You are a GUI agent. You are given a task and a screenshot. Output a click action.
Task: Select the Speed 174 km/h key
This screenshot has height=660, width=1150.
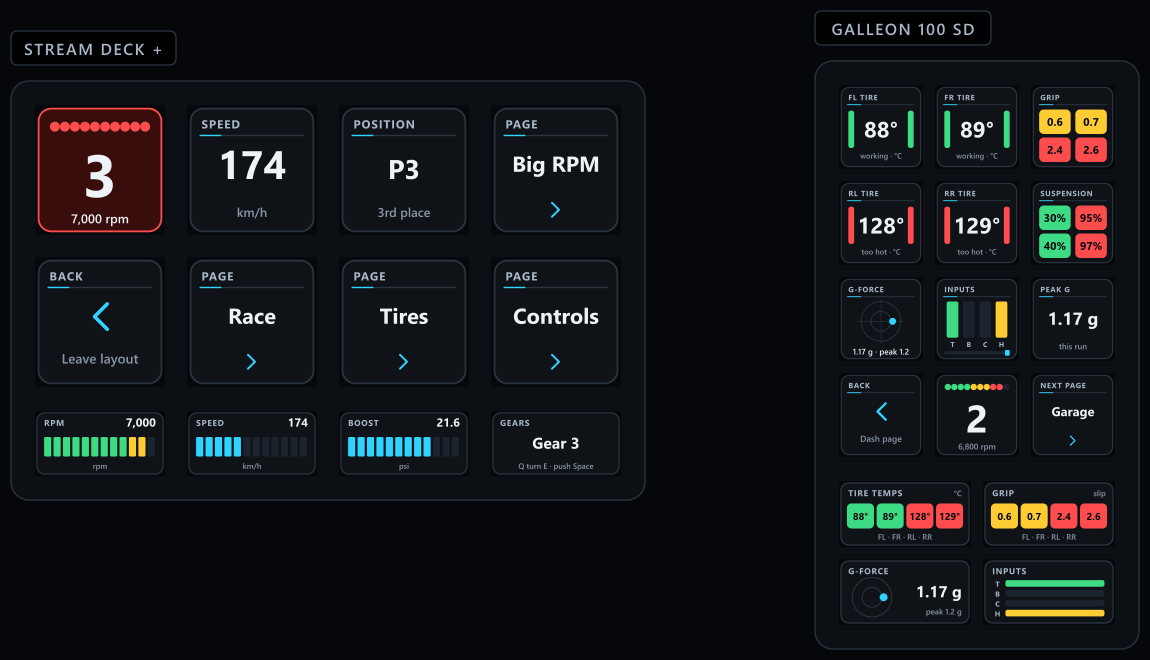tap(252, 170)
